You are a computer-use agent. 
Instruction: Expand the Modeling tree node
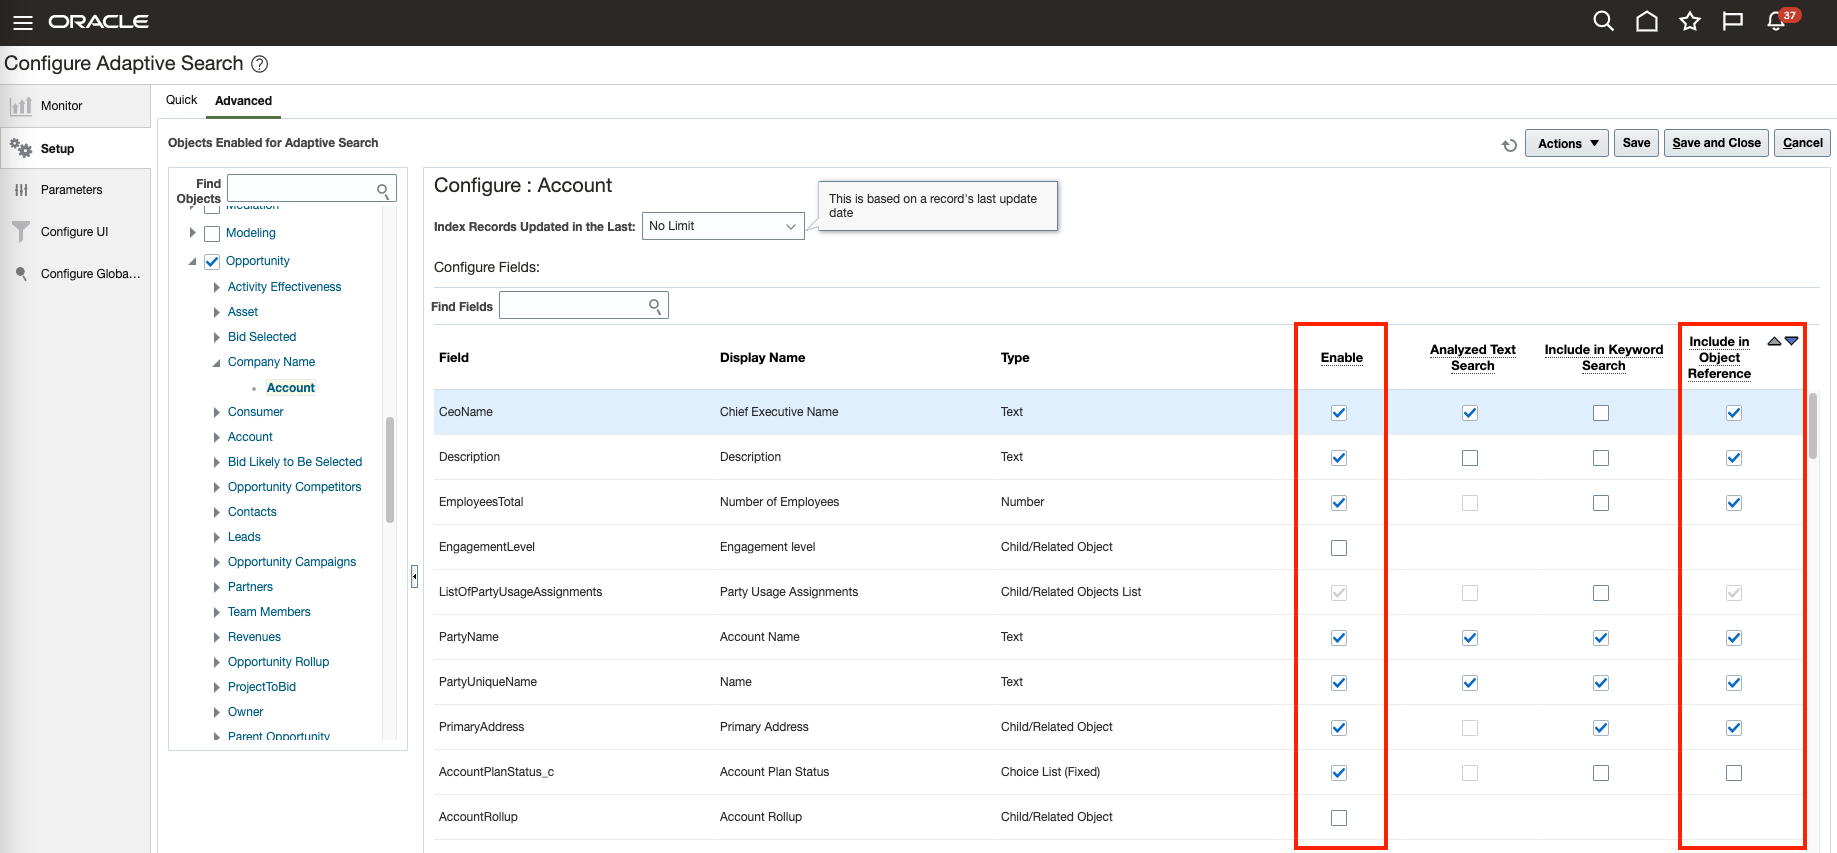tap(192, 233)
